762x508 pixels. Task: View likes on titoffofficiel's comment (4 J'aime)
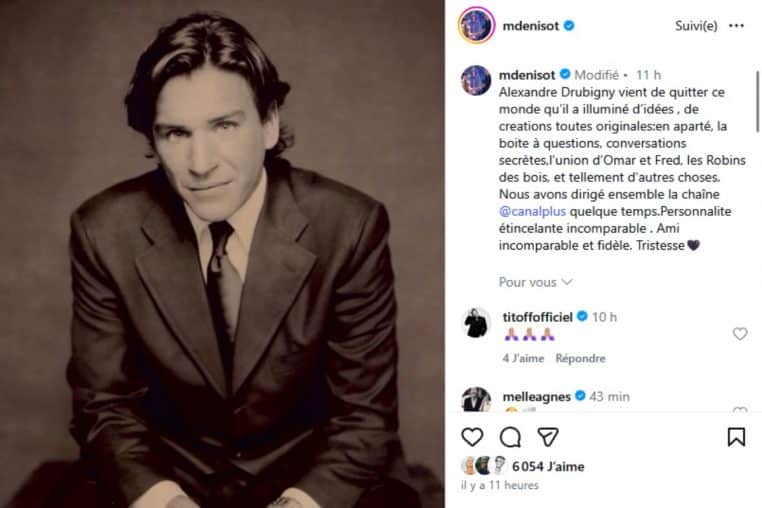coord(522,358)
